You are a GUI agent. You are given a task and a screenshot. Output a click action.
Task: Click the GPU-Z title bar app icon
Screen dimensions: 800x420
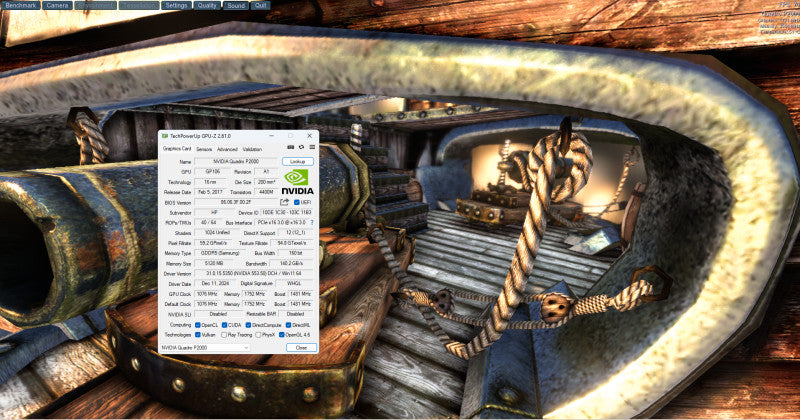tap(165, 136)
